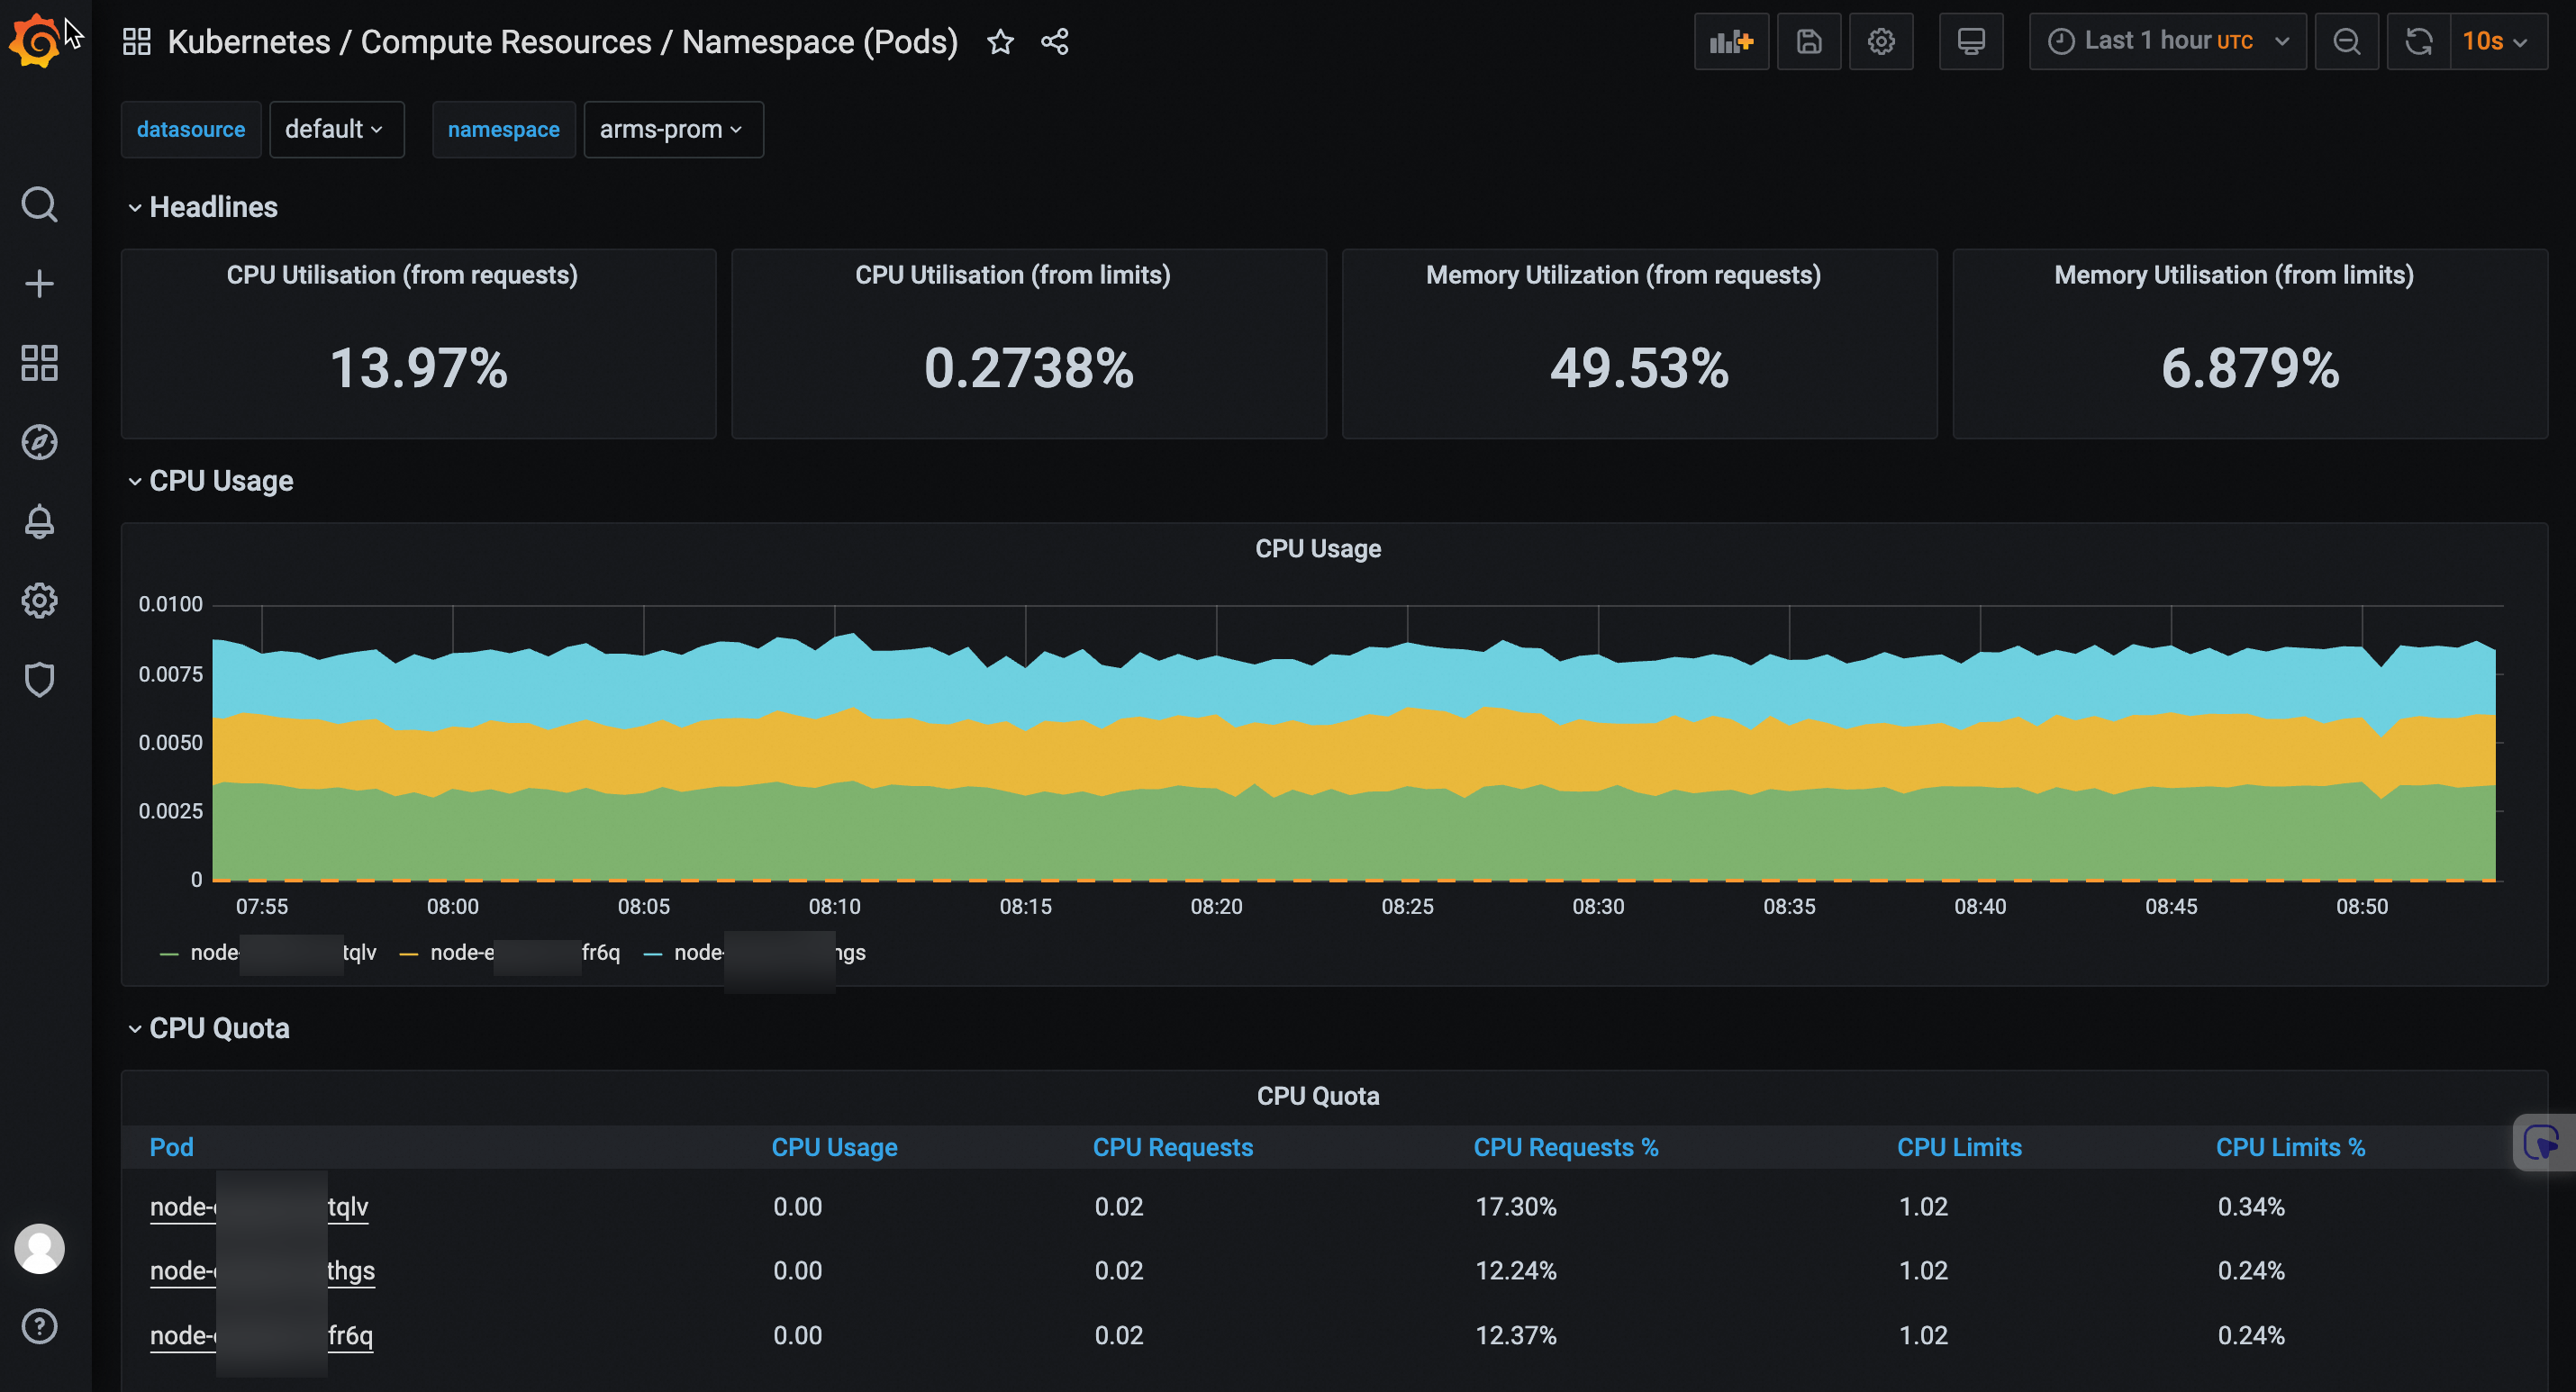2576x1392 pixels.
Task: Refresh the dashboard with the refresh icon
Action: (x=2419, y=41)
